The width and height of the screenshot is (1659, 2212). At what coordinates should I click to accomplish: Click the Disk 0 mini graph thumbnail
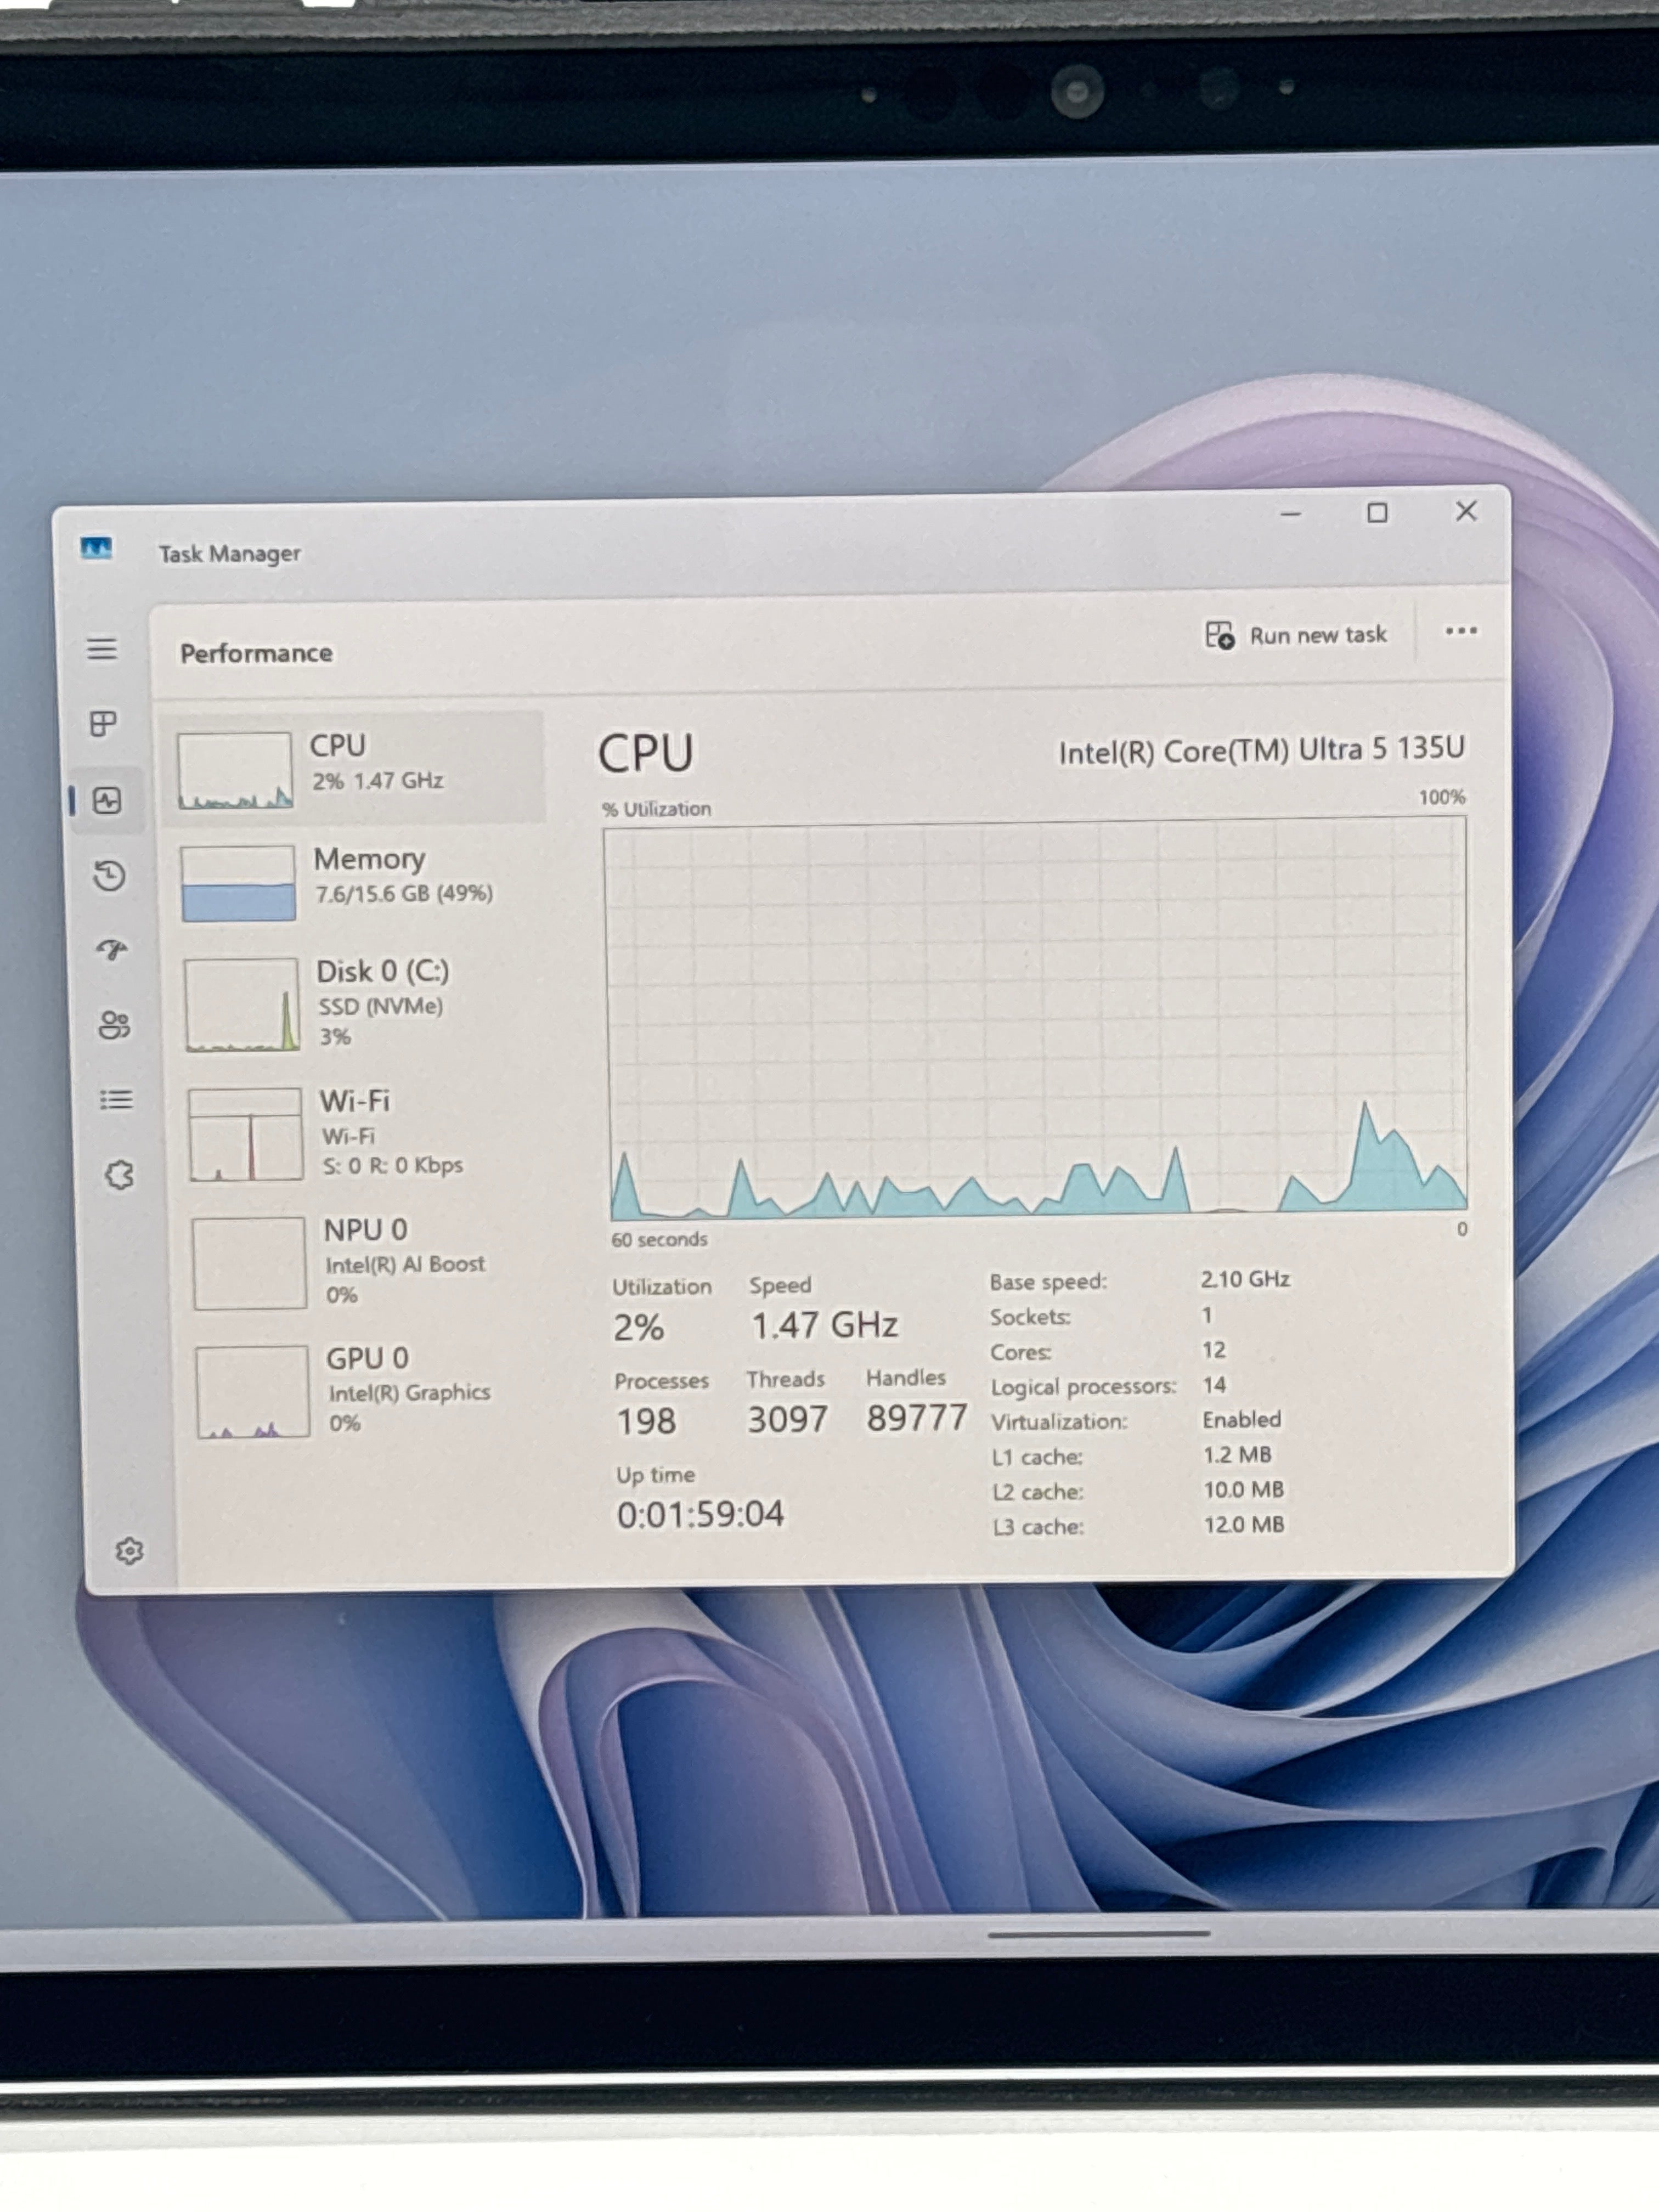click(241, 1005)
